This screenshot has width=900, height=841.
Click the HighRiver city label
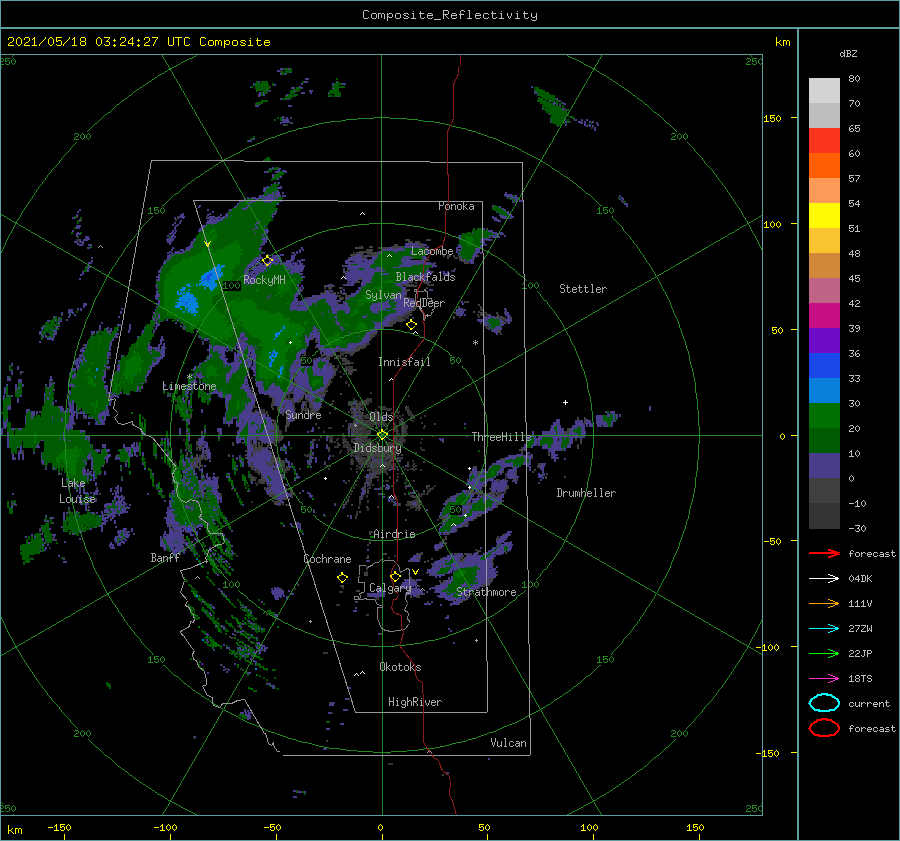coord(415,702)
